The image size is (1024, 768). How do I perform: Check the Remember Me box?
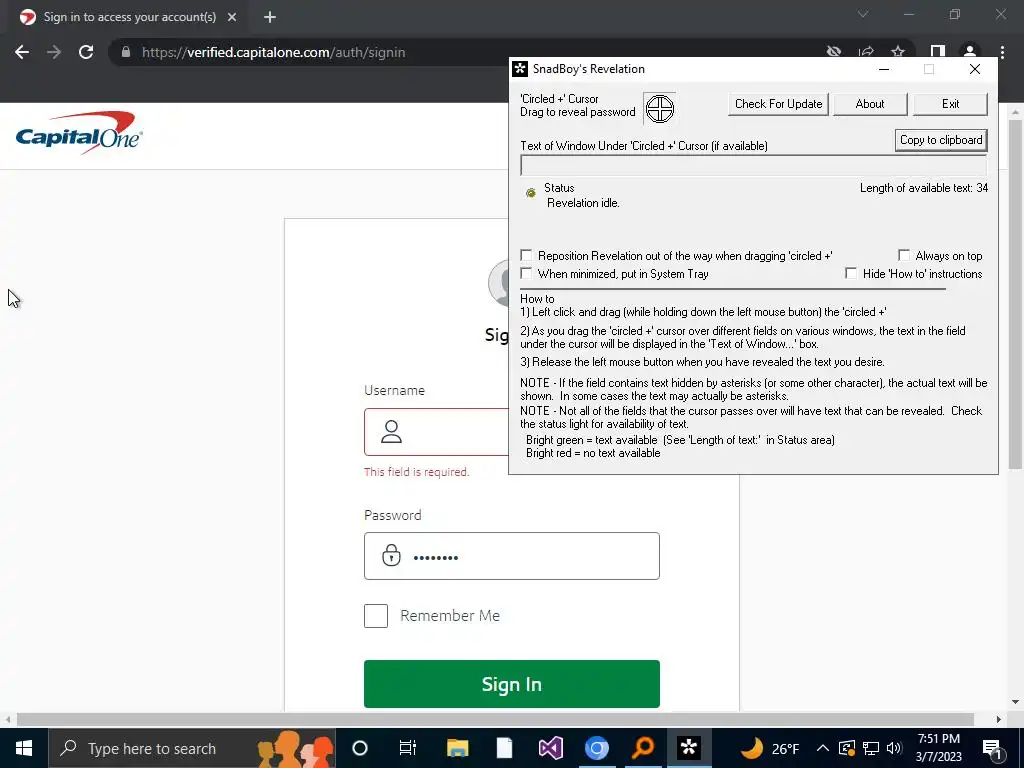click(x=376, y=615)
